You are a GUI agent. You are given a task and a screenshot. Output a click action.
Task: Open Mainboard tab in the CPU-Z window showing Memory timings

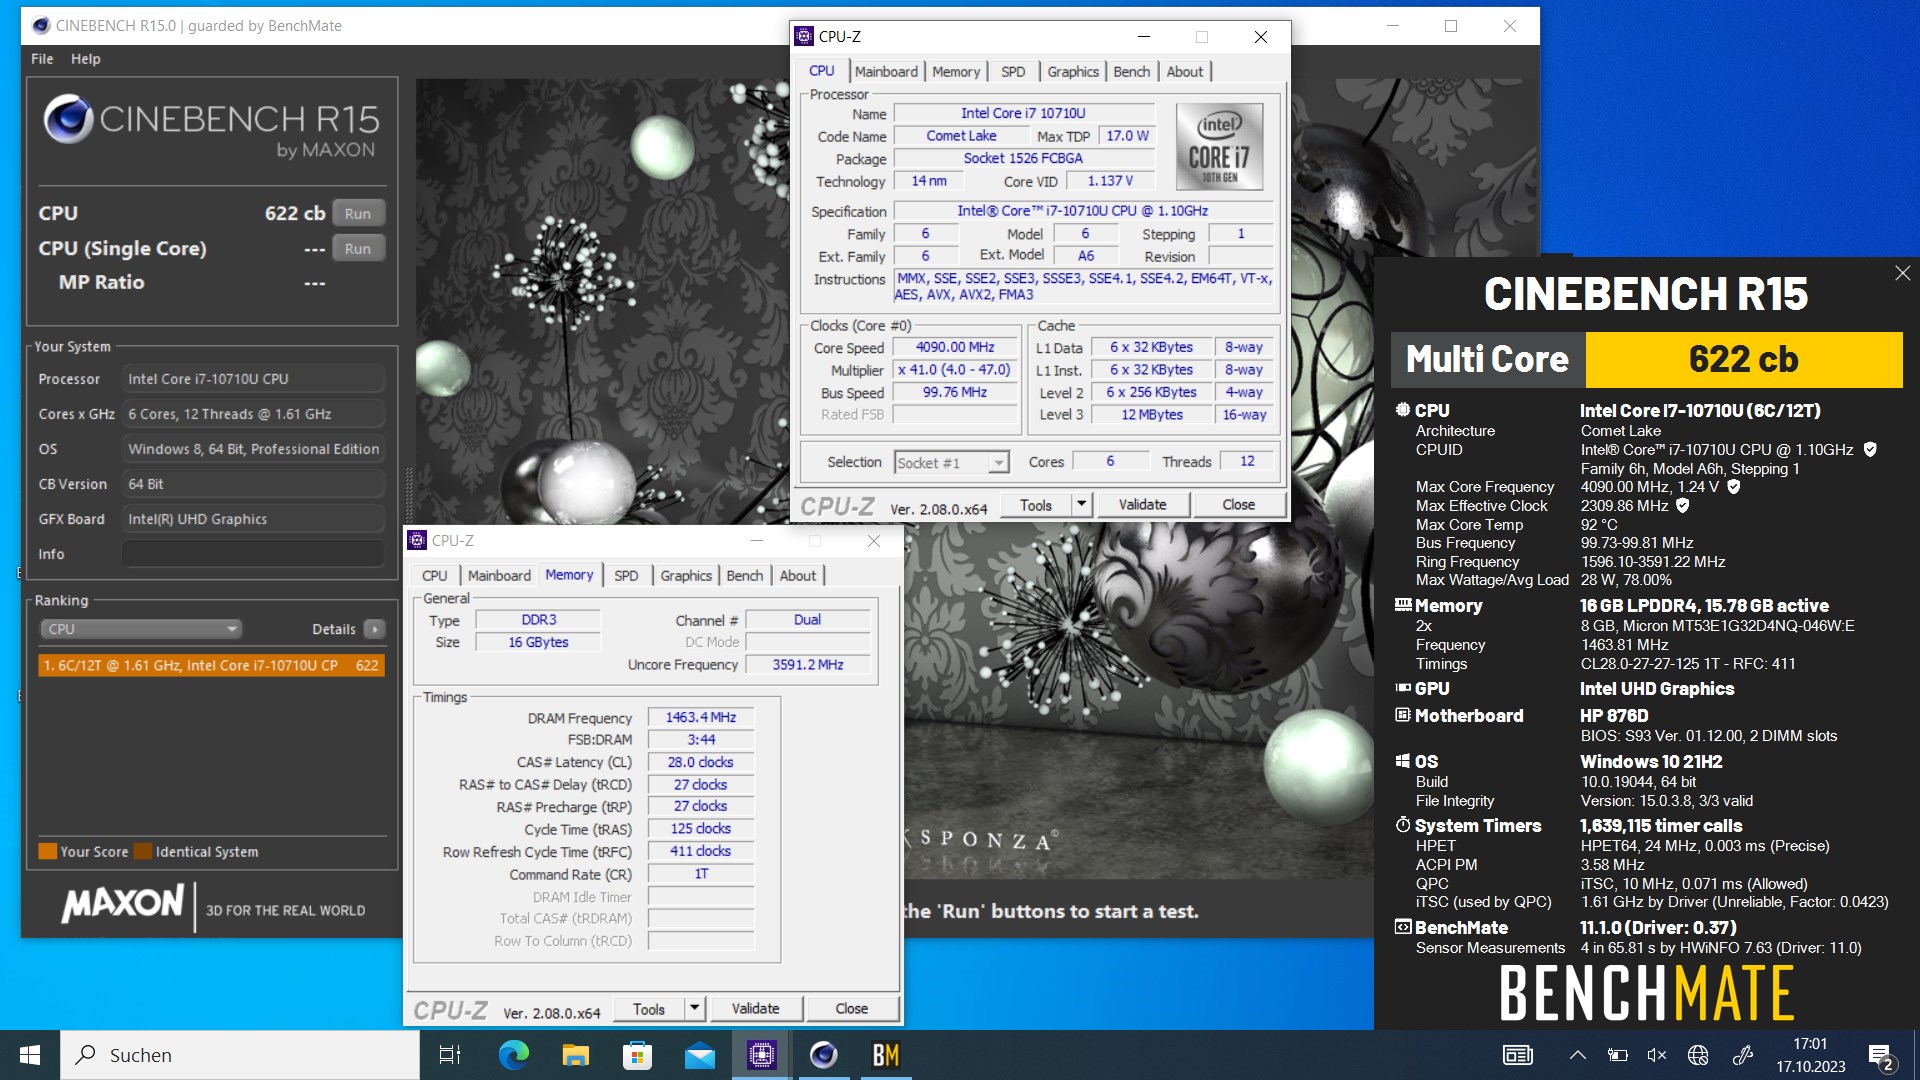click(499, 576)
